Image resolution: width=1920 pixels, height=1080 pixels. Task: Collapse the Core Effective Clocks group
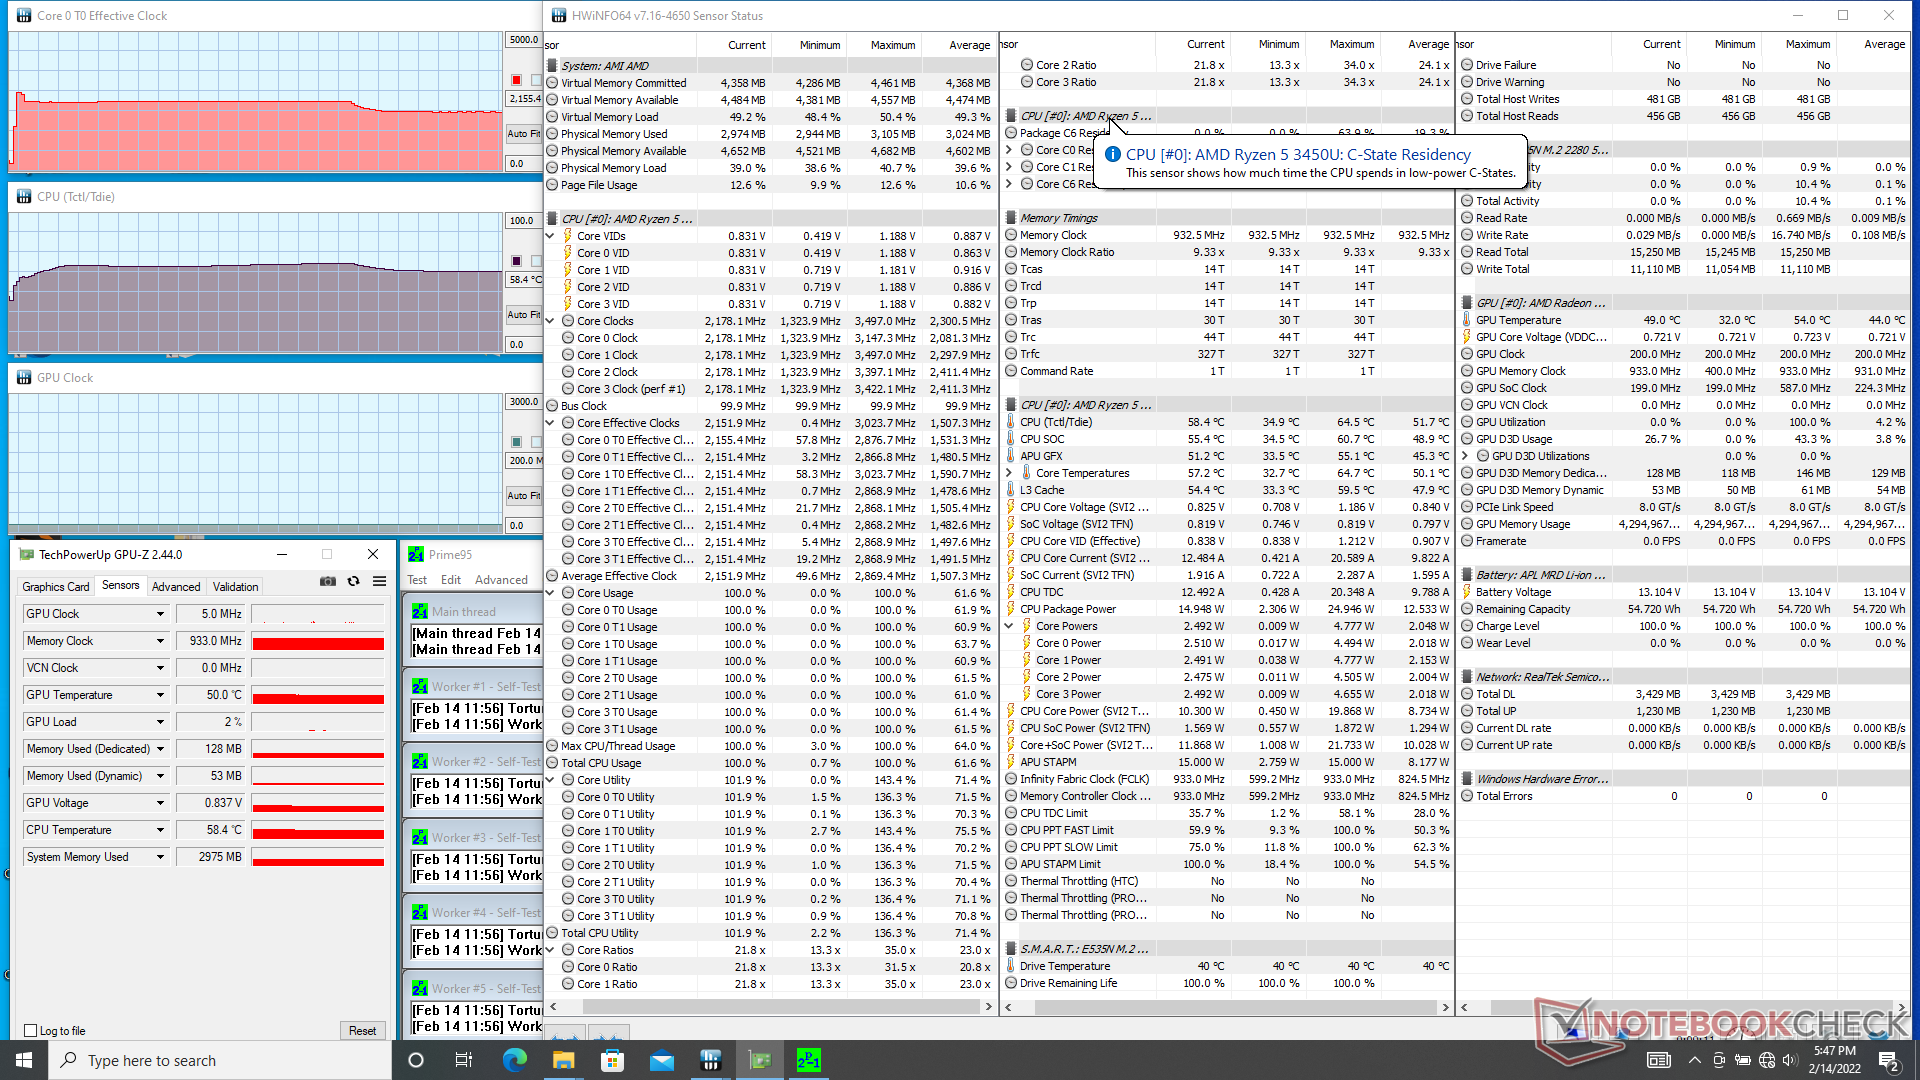551,423
